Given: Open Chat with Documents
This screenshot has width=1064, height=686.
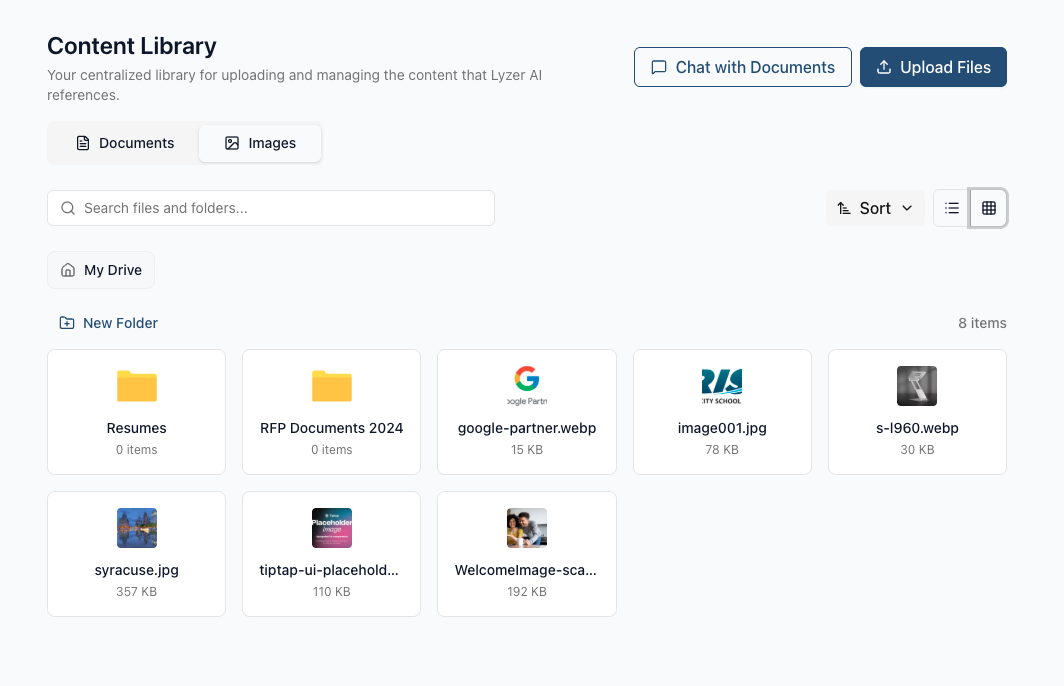Looking at the screenshot, I should [x=743, y=67].
